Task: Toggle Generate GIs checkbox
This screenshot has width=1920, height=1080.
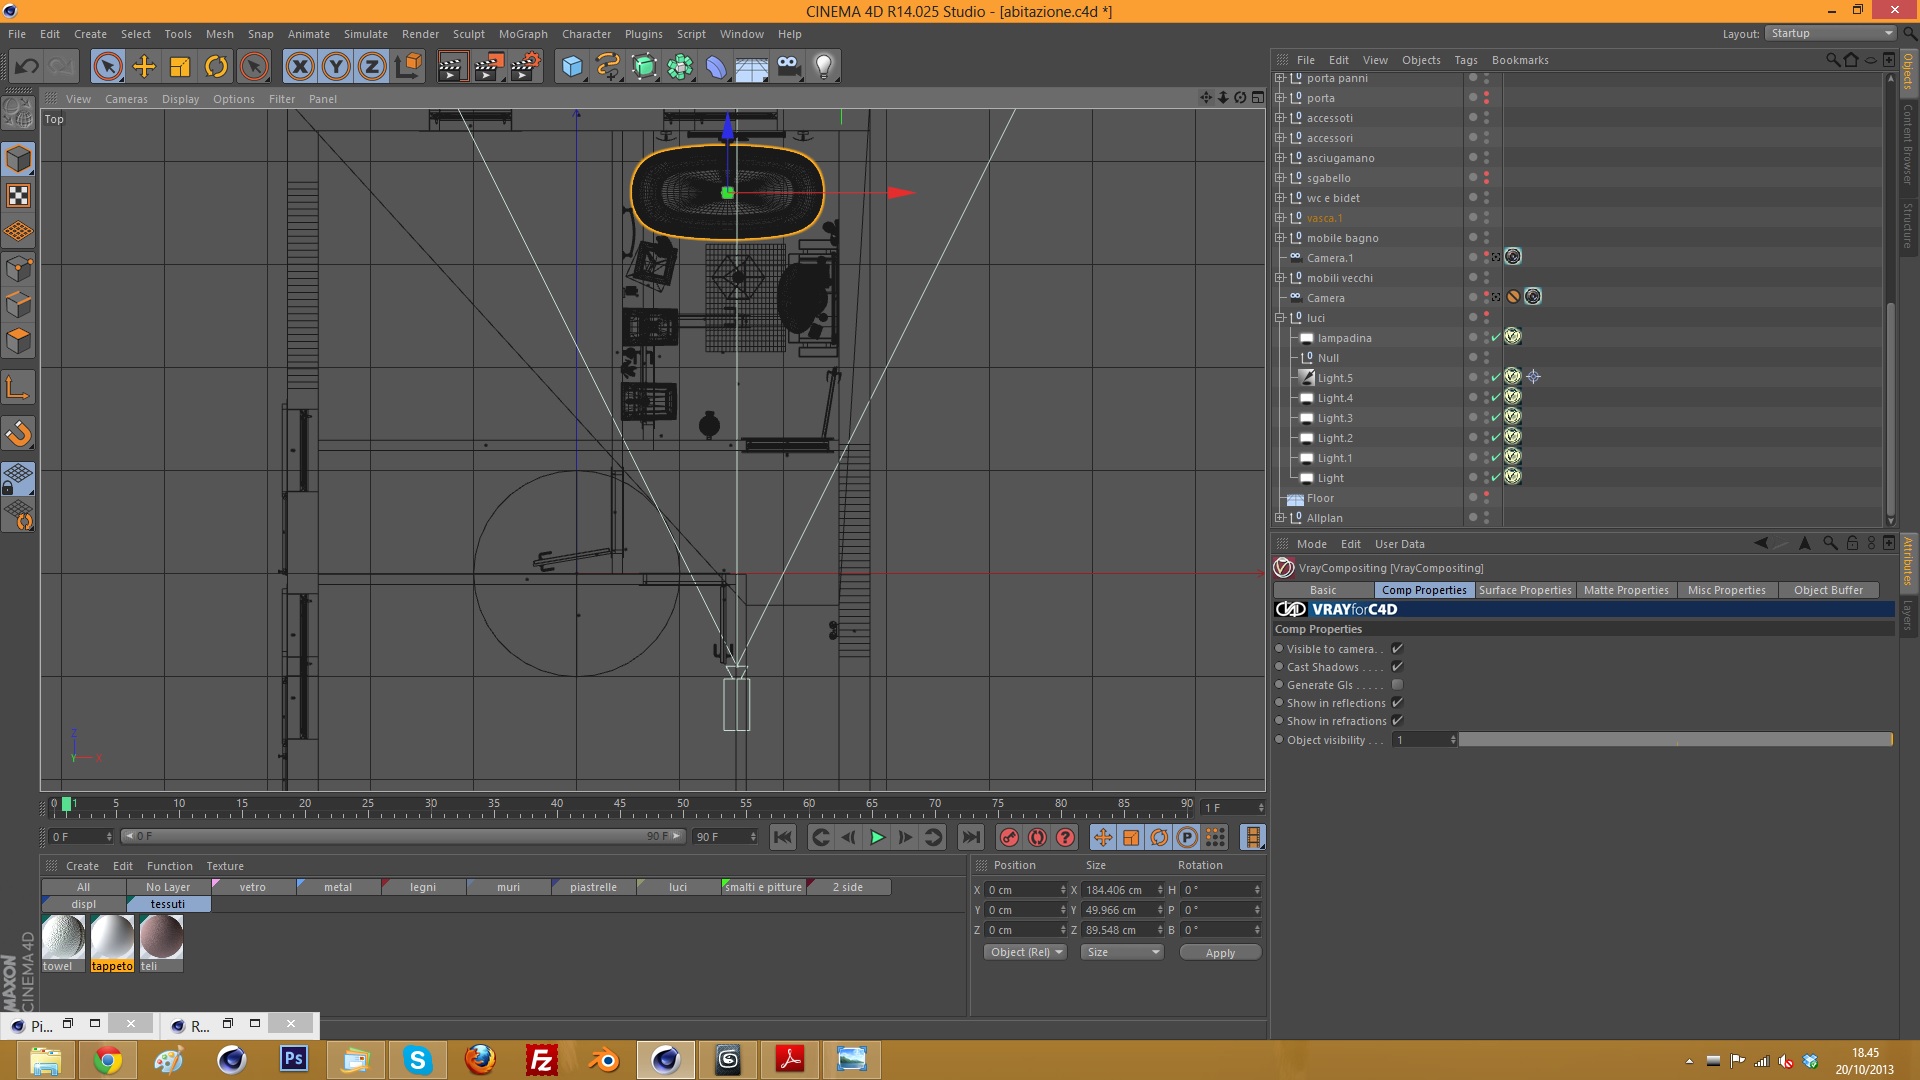Action: tap(1397, 685)
